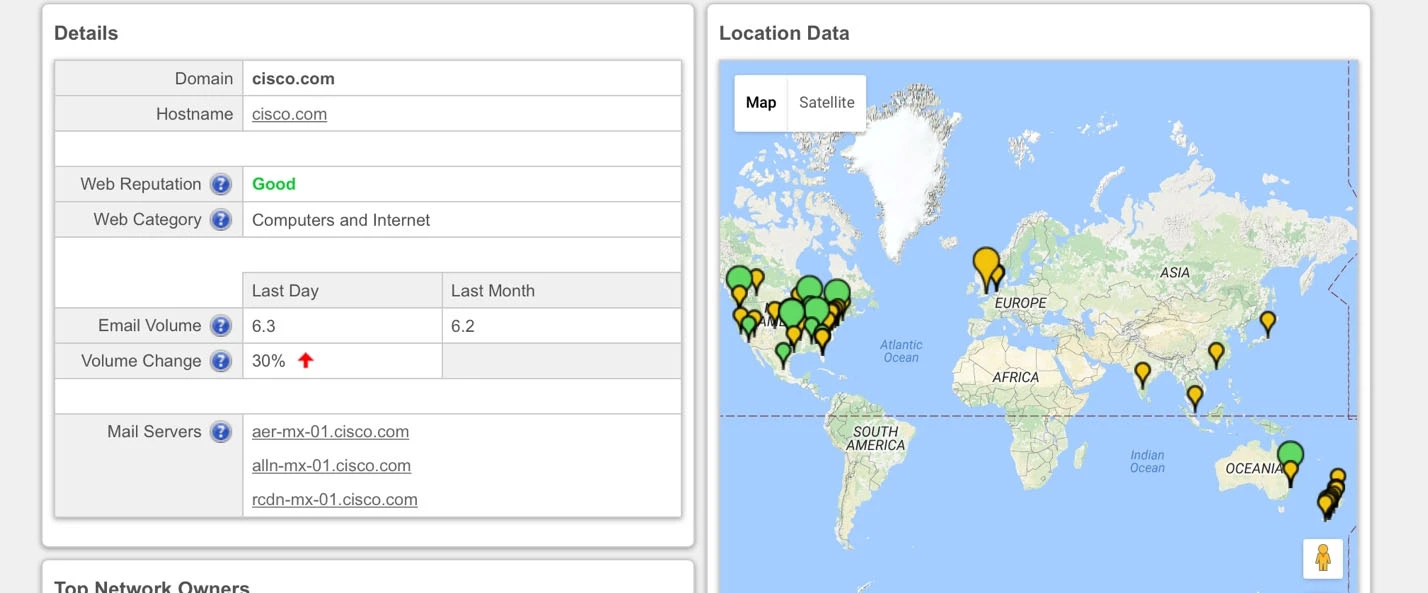This screenshot has width=1428, height=593.
Task: Click the Street View pegman icon
Action: tap(1322, 558)
